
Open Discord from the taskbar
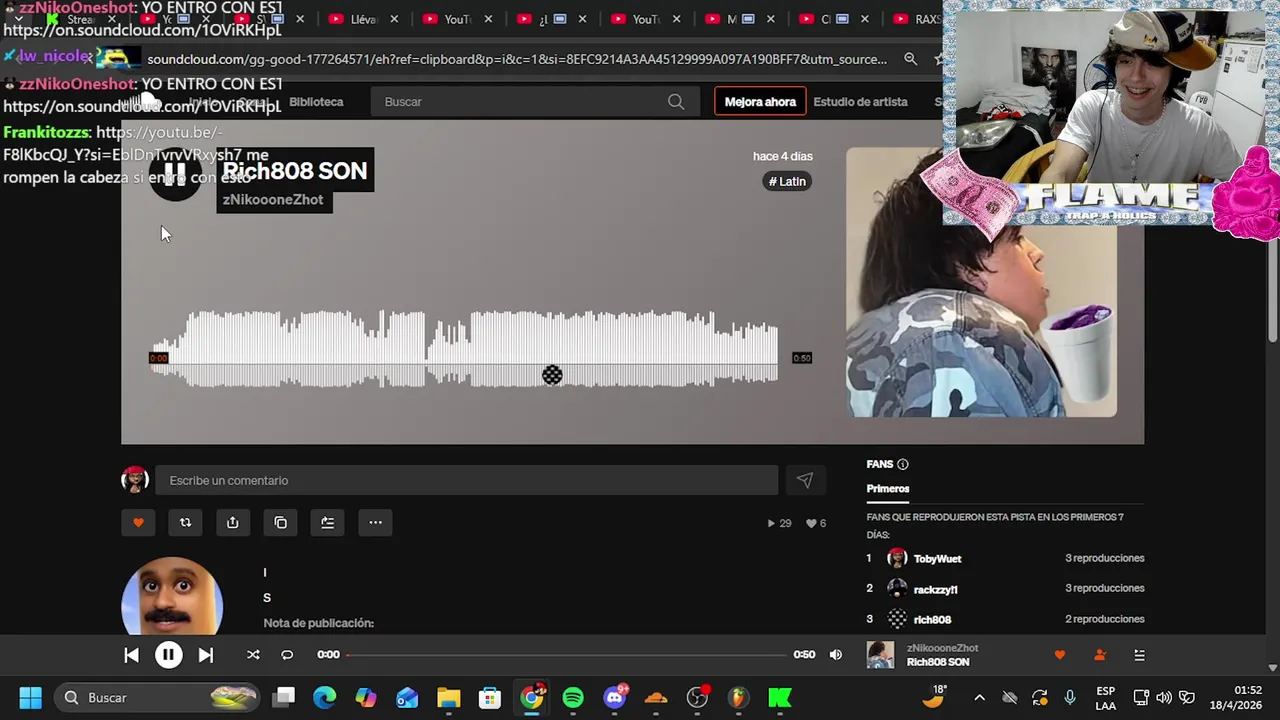614,697
